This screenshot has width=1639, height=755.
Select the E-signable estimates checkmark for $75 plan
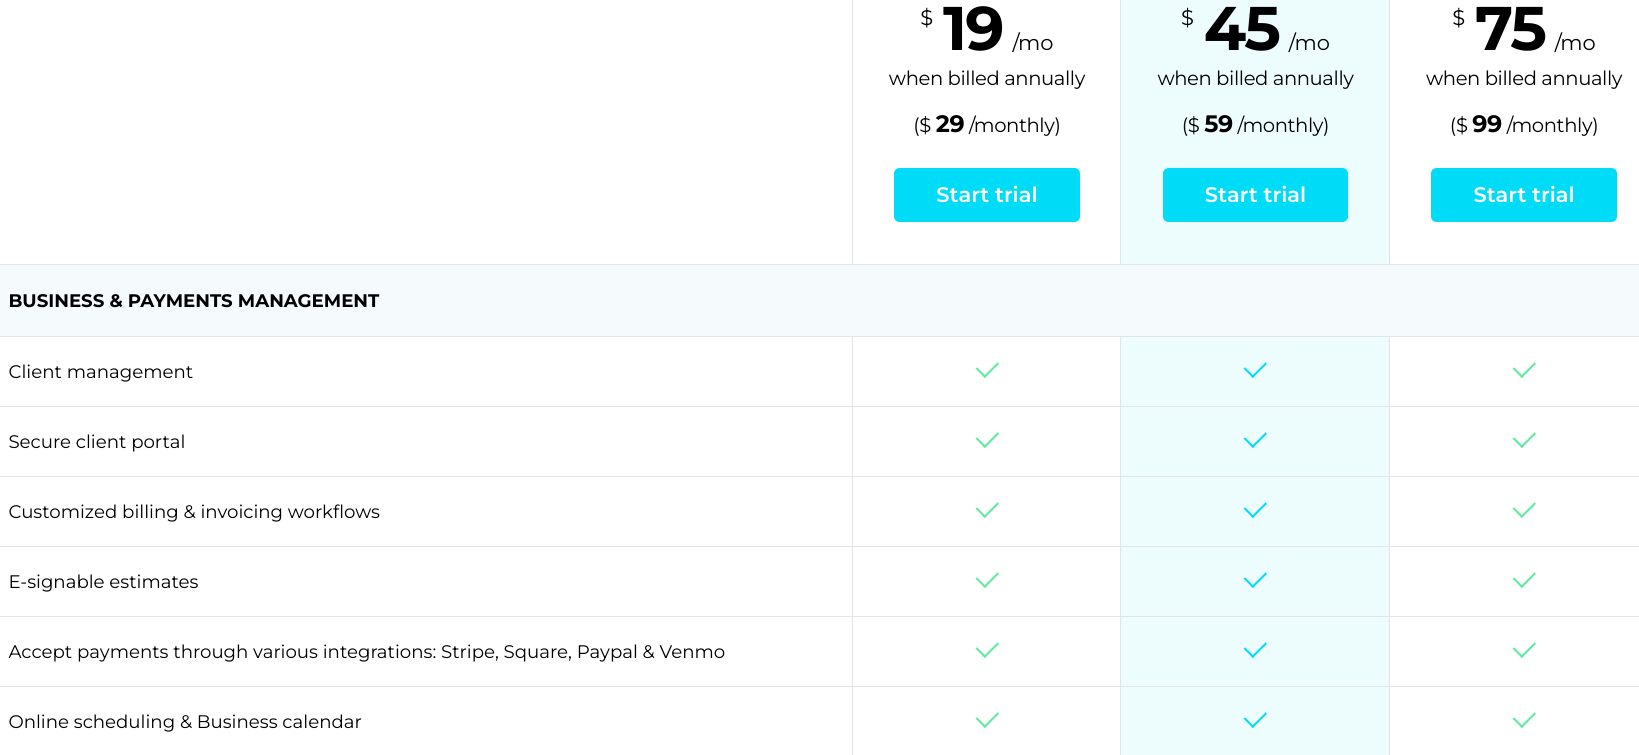click(x=1523, y=581)
